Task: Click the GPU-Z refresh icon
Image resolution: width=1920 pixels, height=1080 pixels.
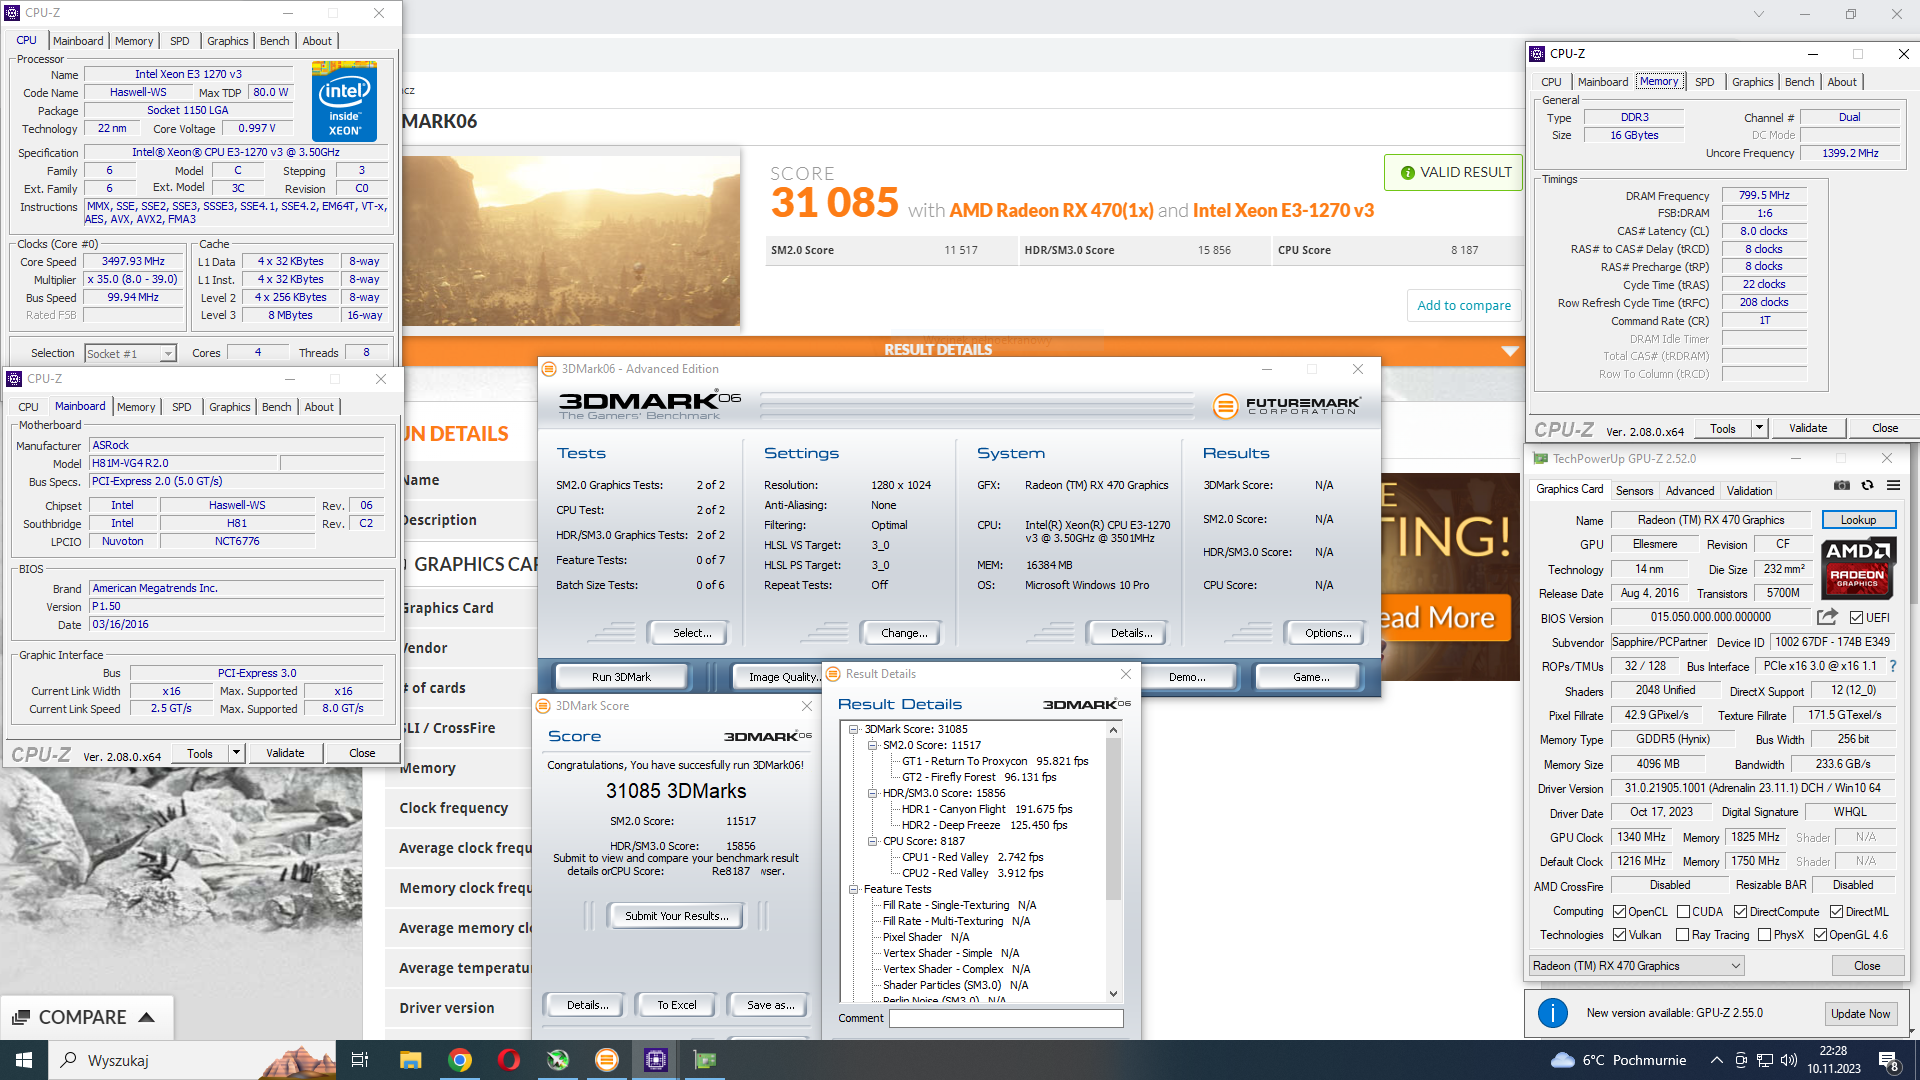Action: 1867,485
